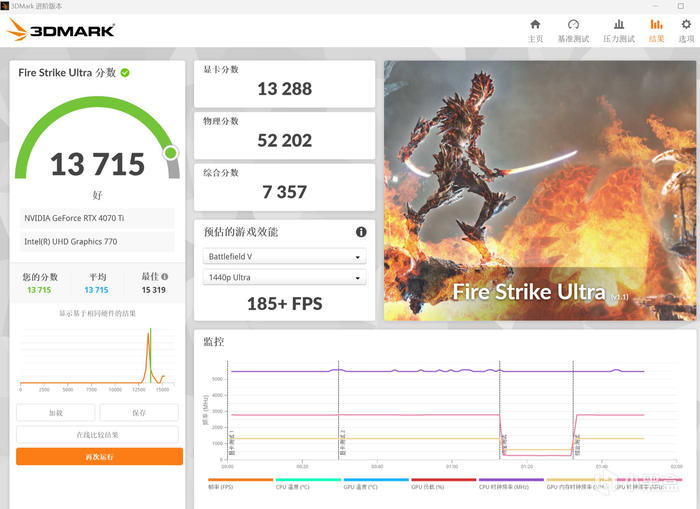Select the Intel(R) UHD Graphics 770 entry

click(97, 242)
